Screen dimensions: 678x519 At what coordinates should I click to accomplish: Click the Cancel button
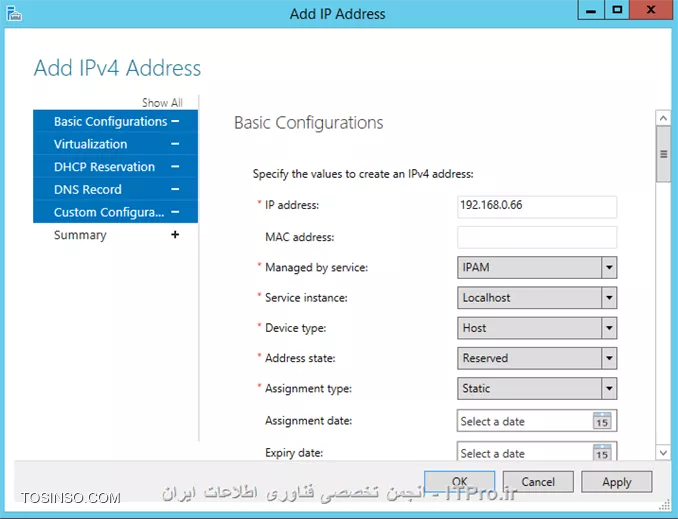pyautogui.click(x=538, y=481)
